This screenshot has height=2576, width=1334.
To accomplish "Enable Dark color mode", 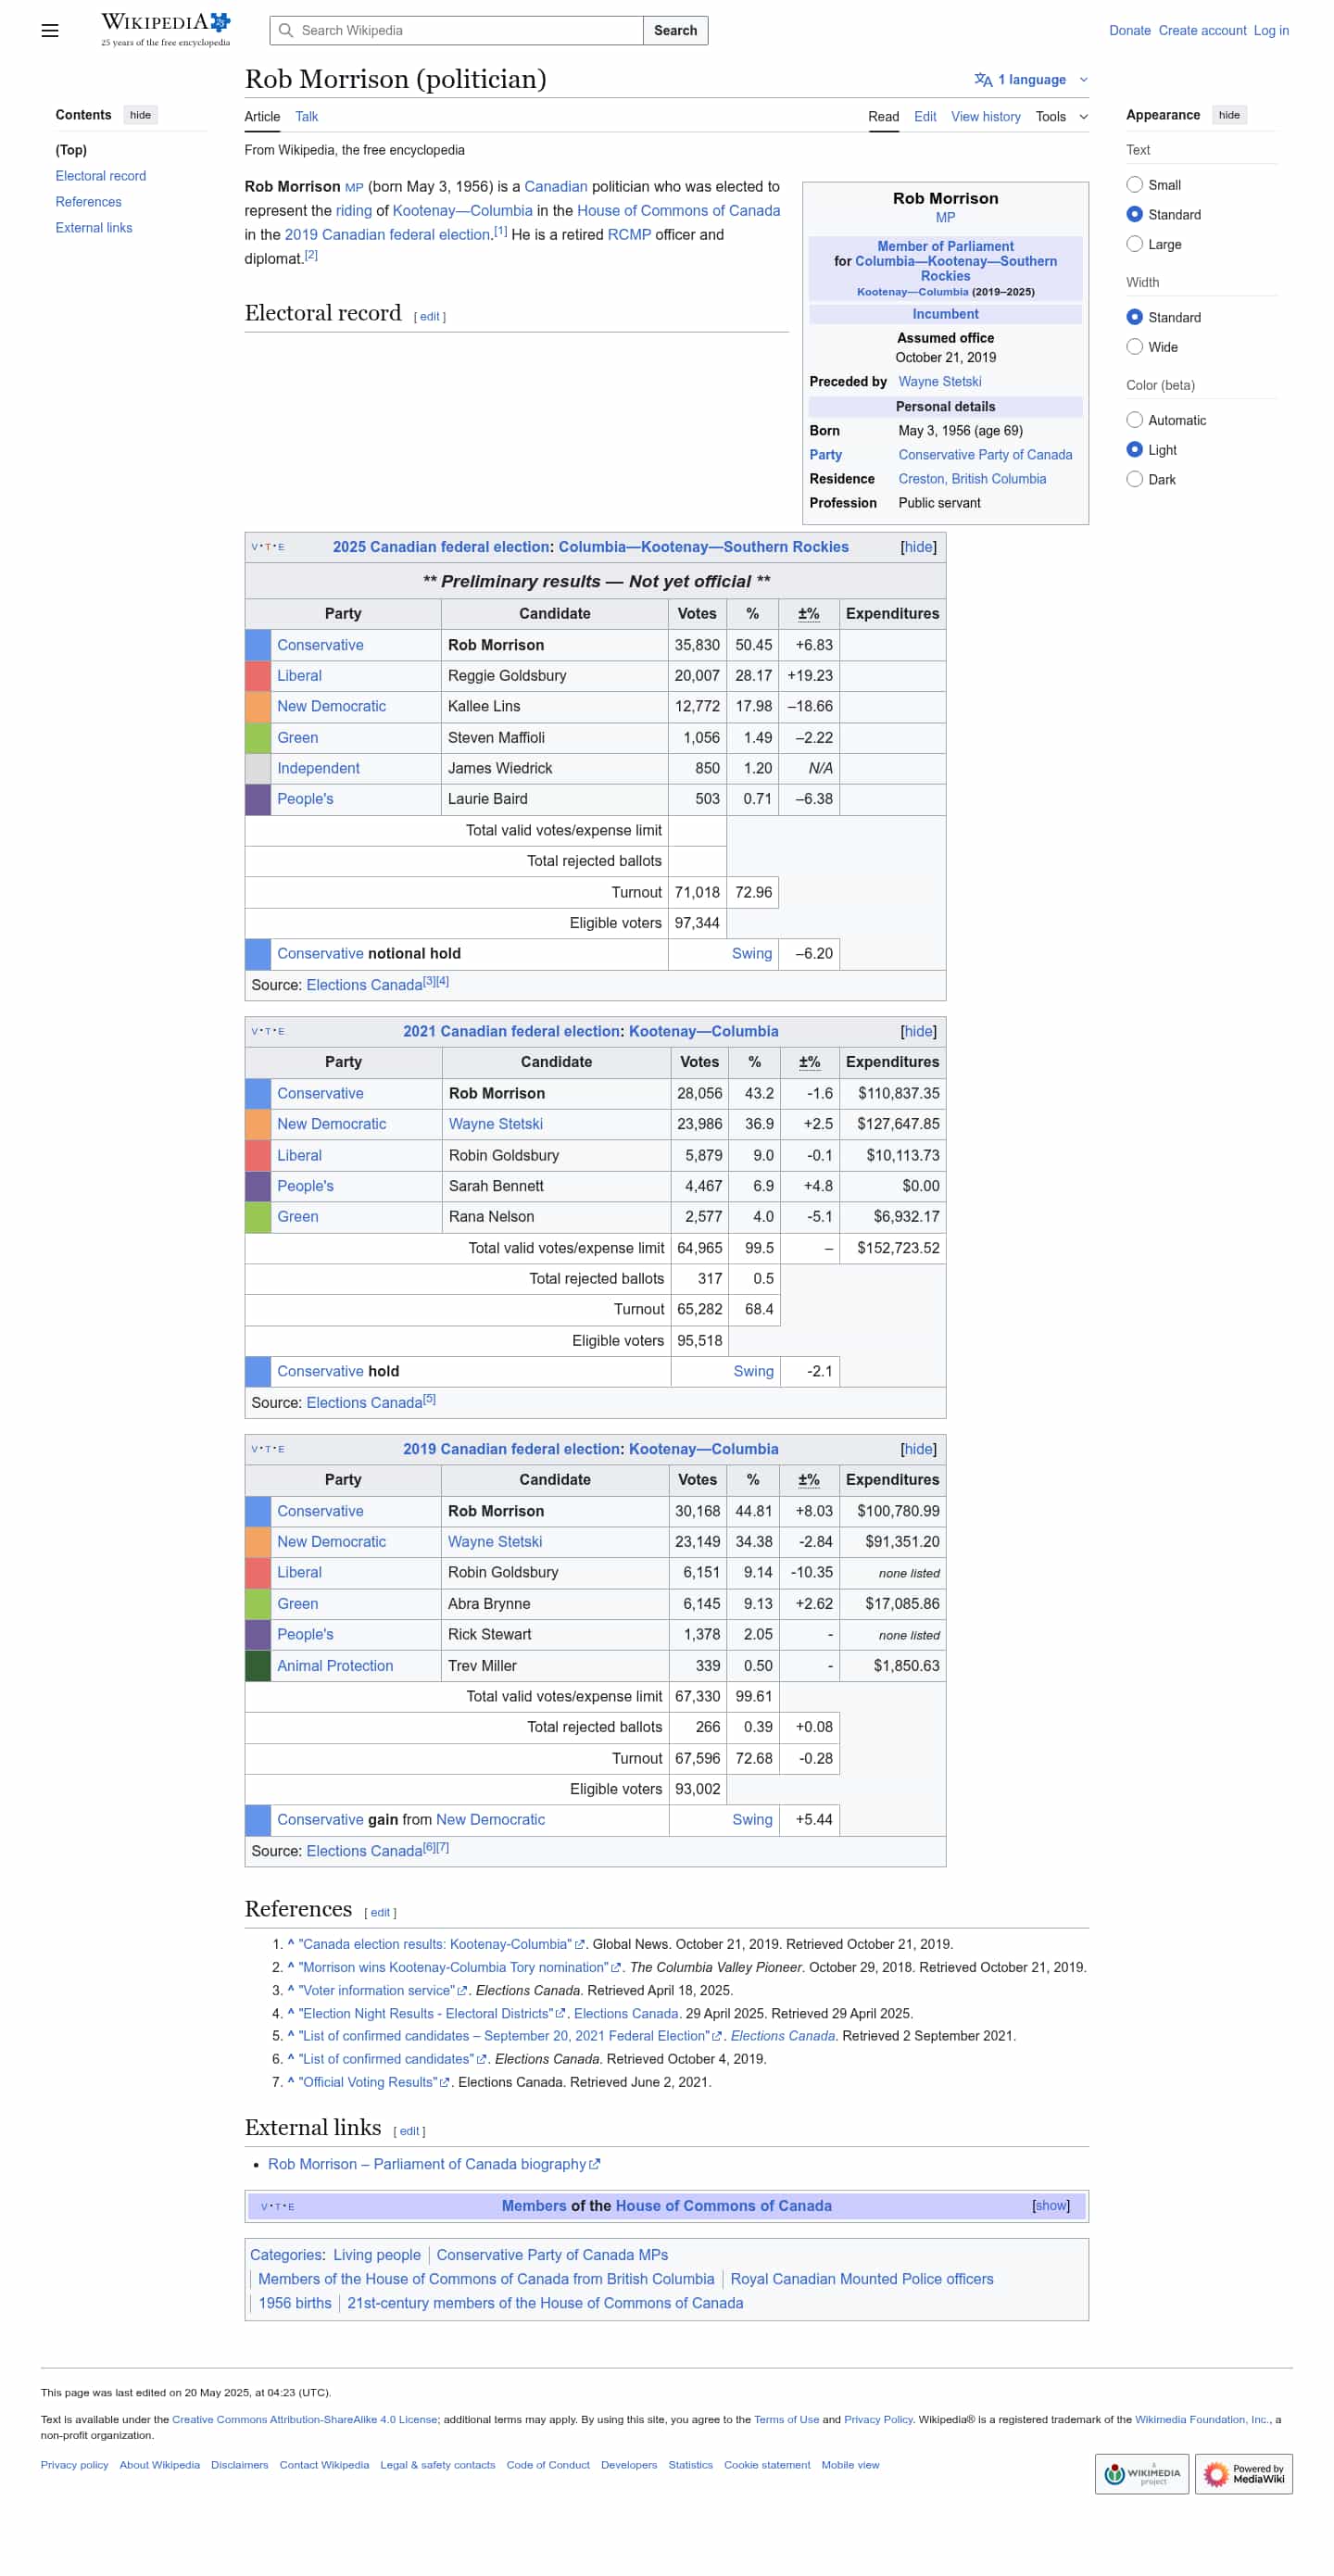I will point(1134,479).
